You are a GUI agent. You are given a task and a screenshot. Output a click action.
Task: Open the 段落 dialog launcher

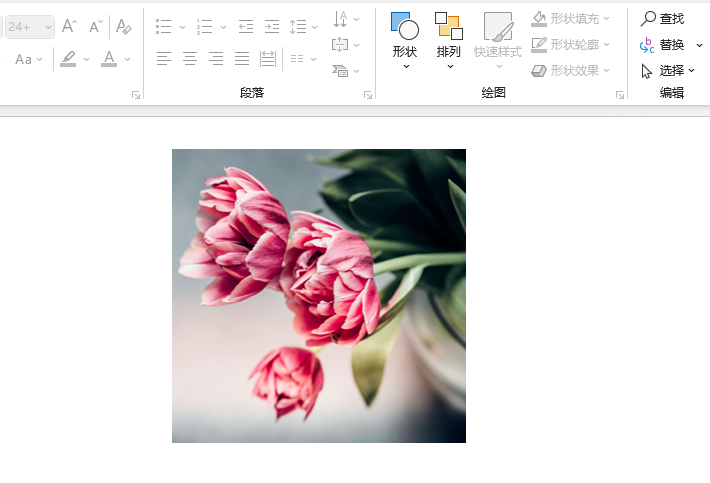click(x=368, y=95)
